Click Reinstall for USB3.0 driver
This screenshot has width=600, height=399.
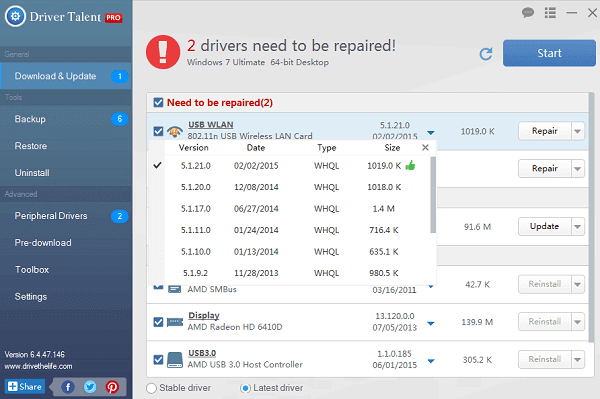click(x=545, y=360)
